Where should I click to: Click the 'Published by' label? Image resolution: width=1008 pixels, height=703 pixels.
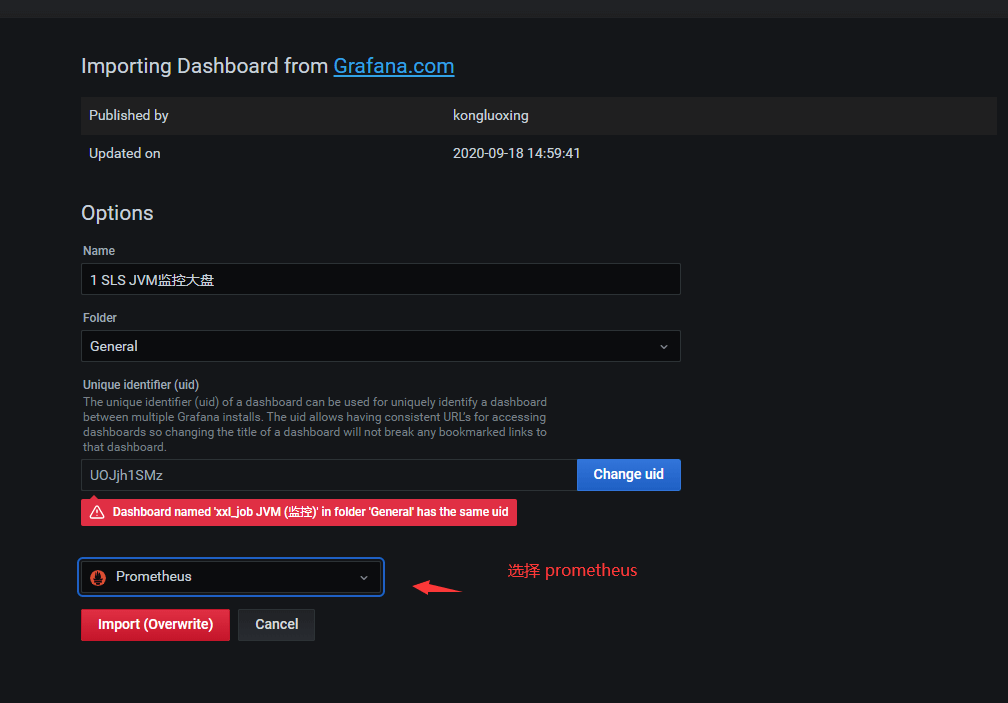click(129, 116)
